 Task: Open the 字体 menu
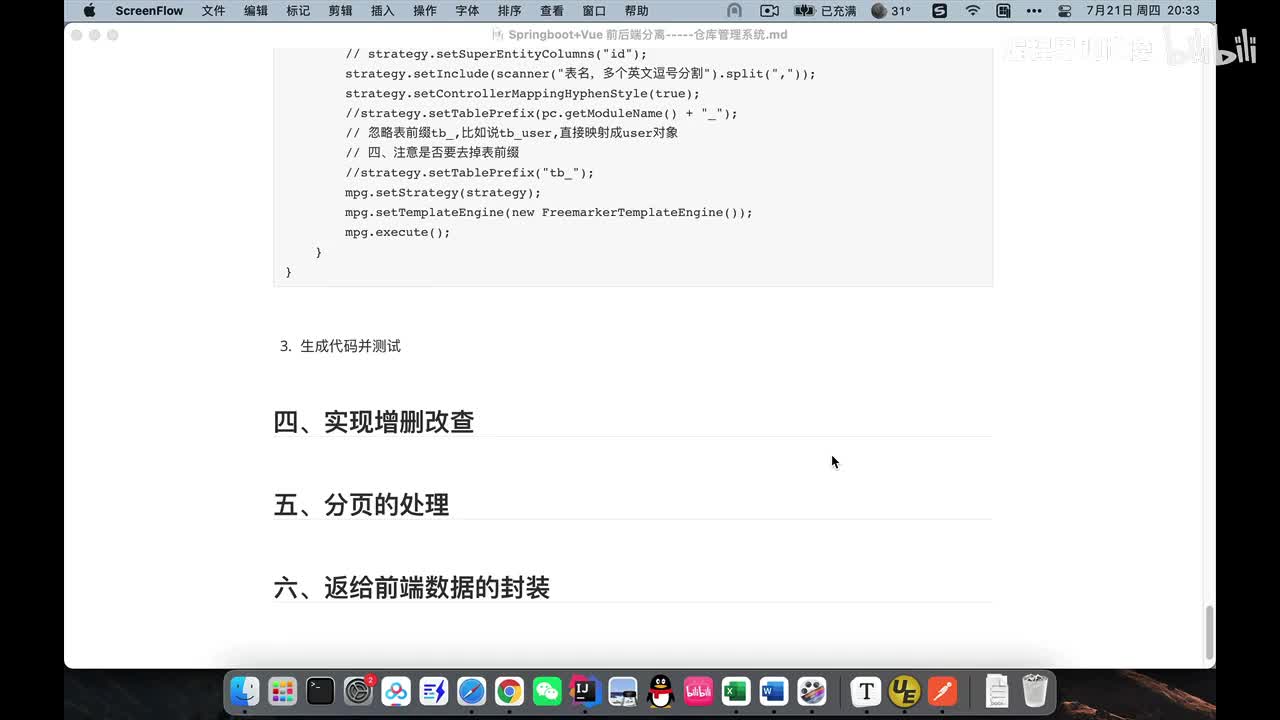pyautogui.click(x=467, y=11)
